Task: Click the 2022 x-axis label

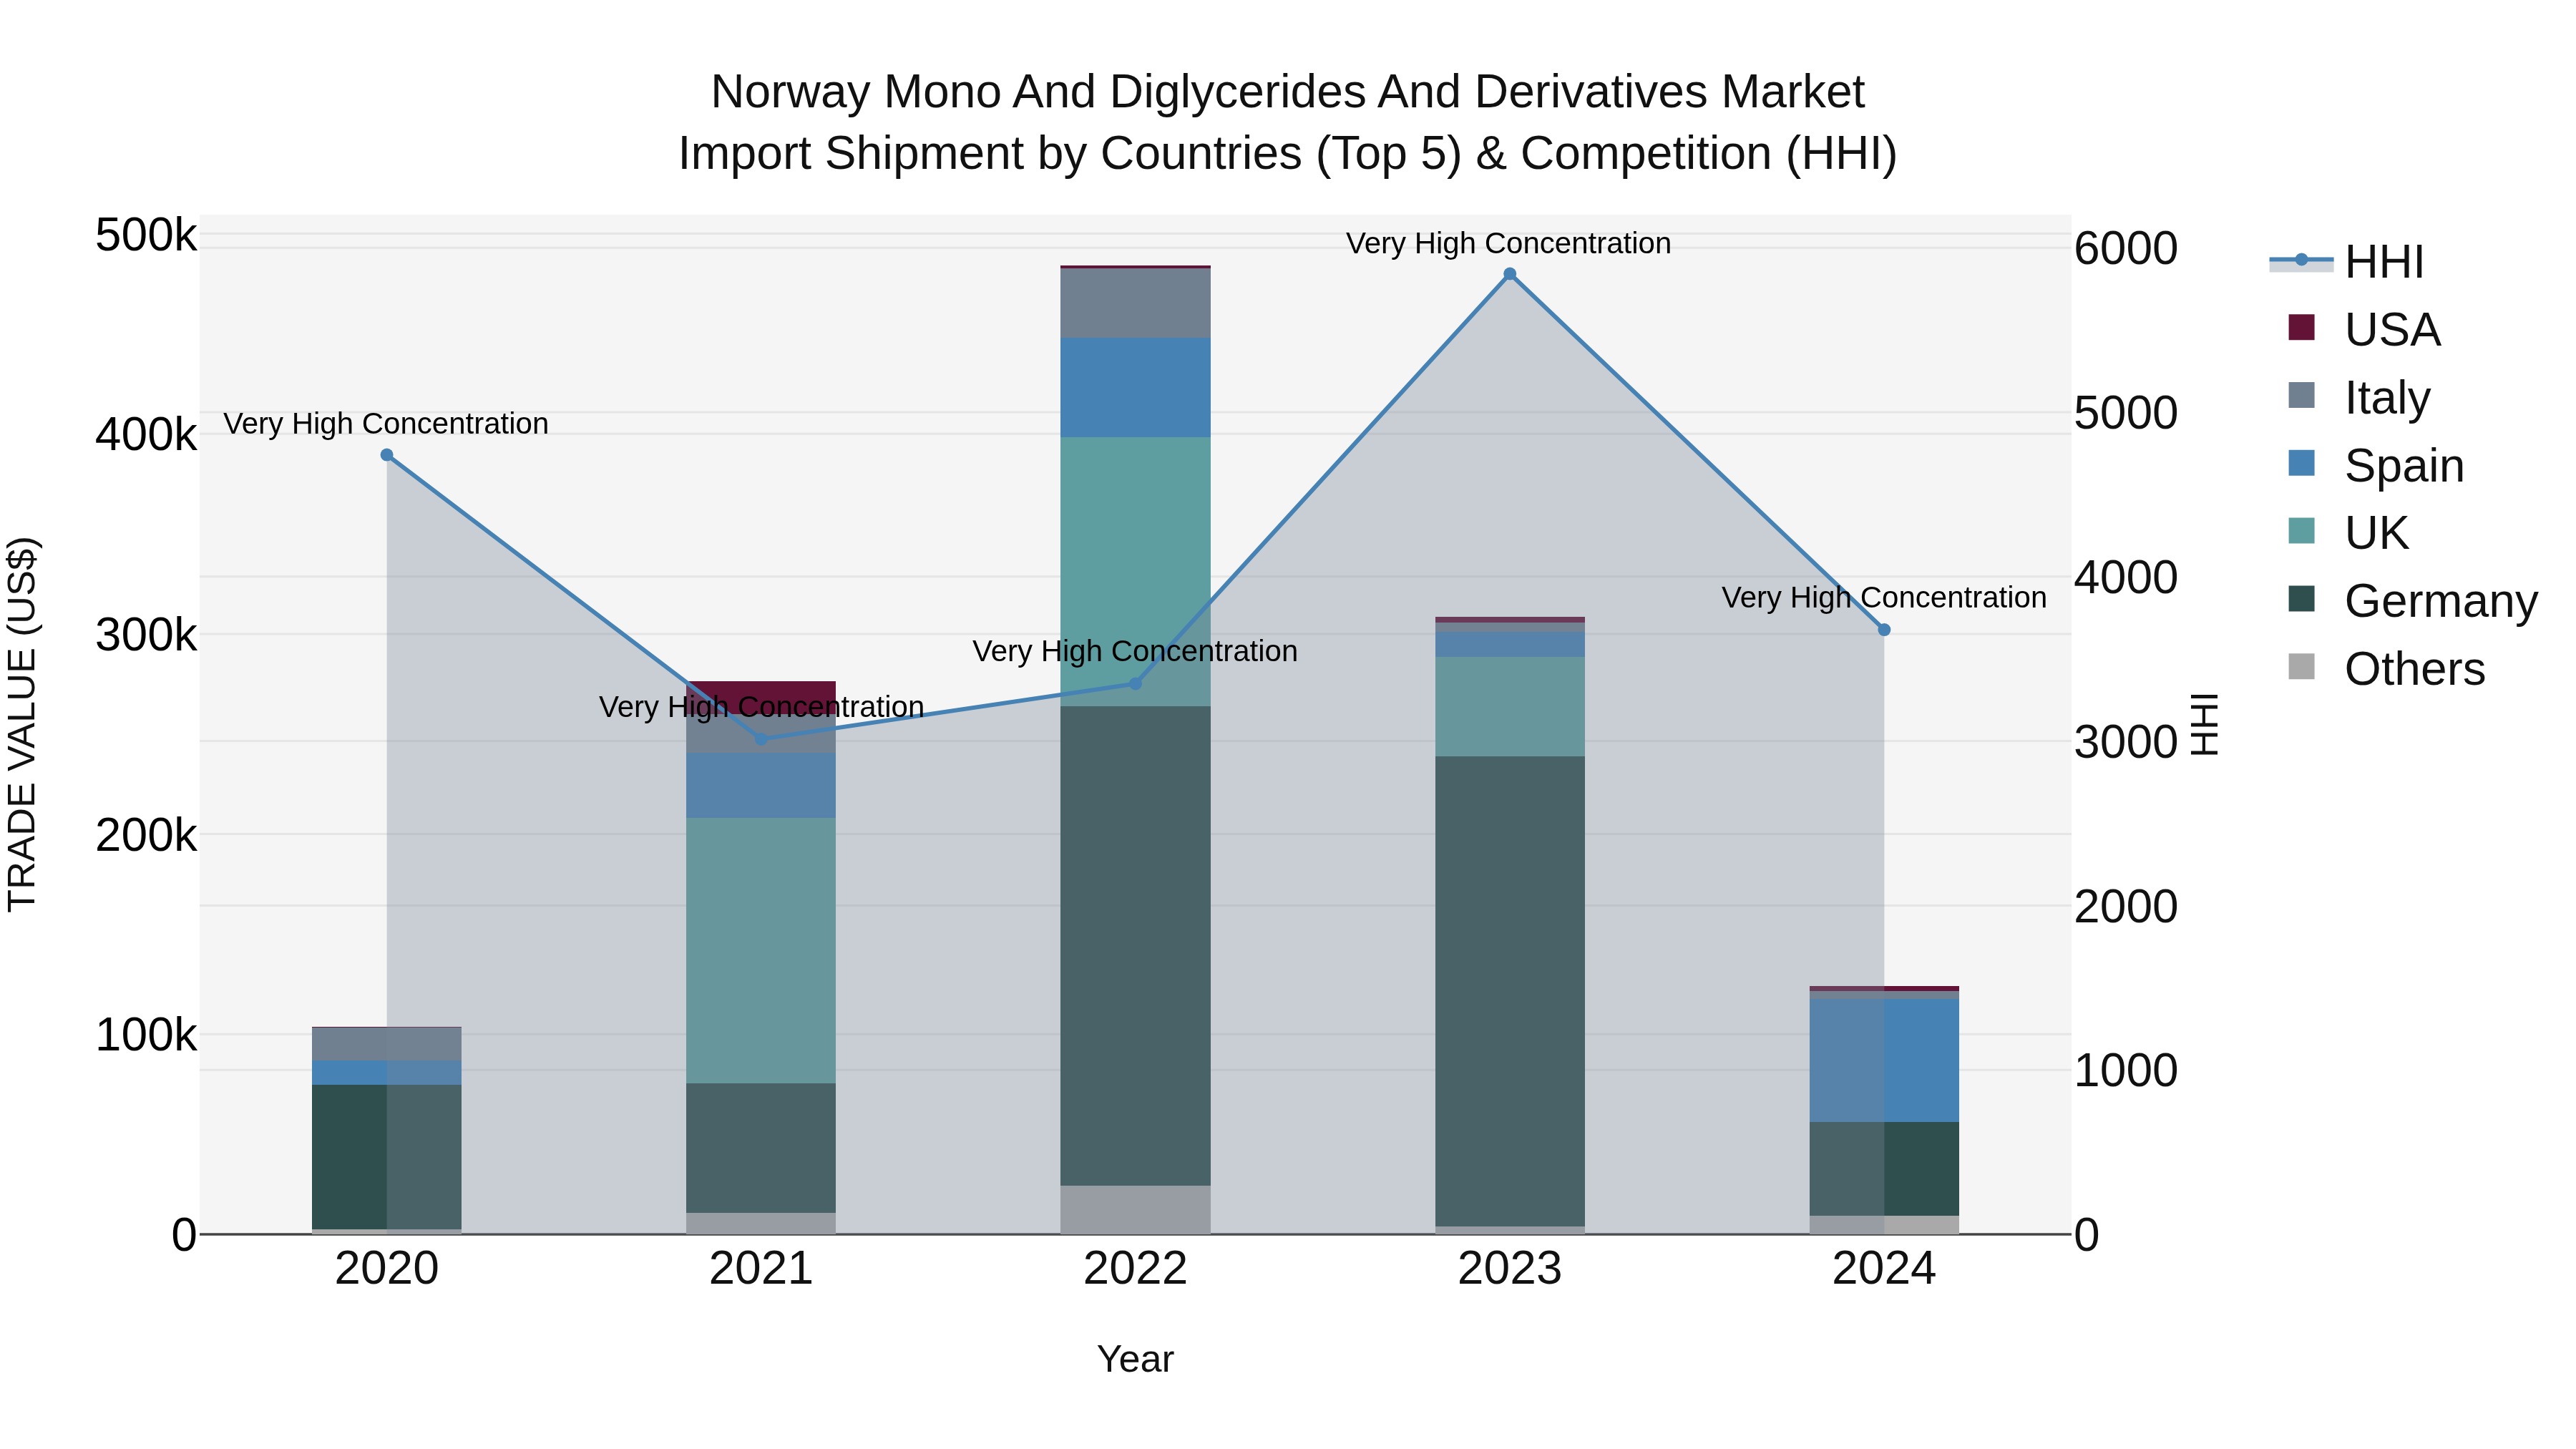Action: point(1135,1269)
